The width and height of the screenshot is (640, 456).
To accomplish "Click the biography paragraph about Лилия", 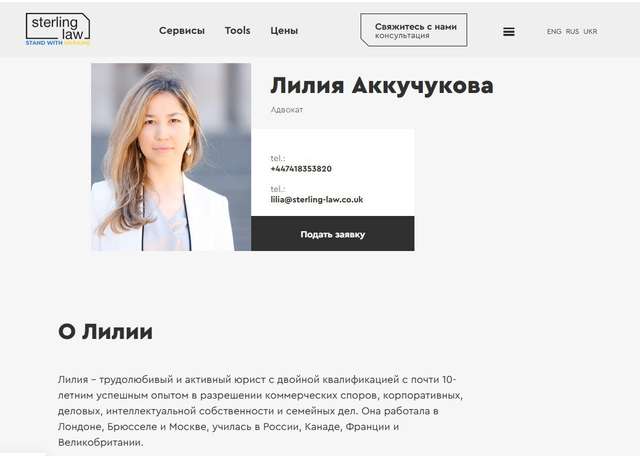I will (x=260, y=411).
